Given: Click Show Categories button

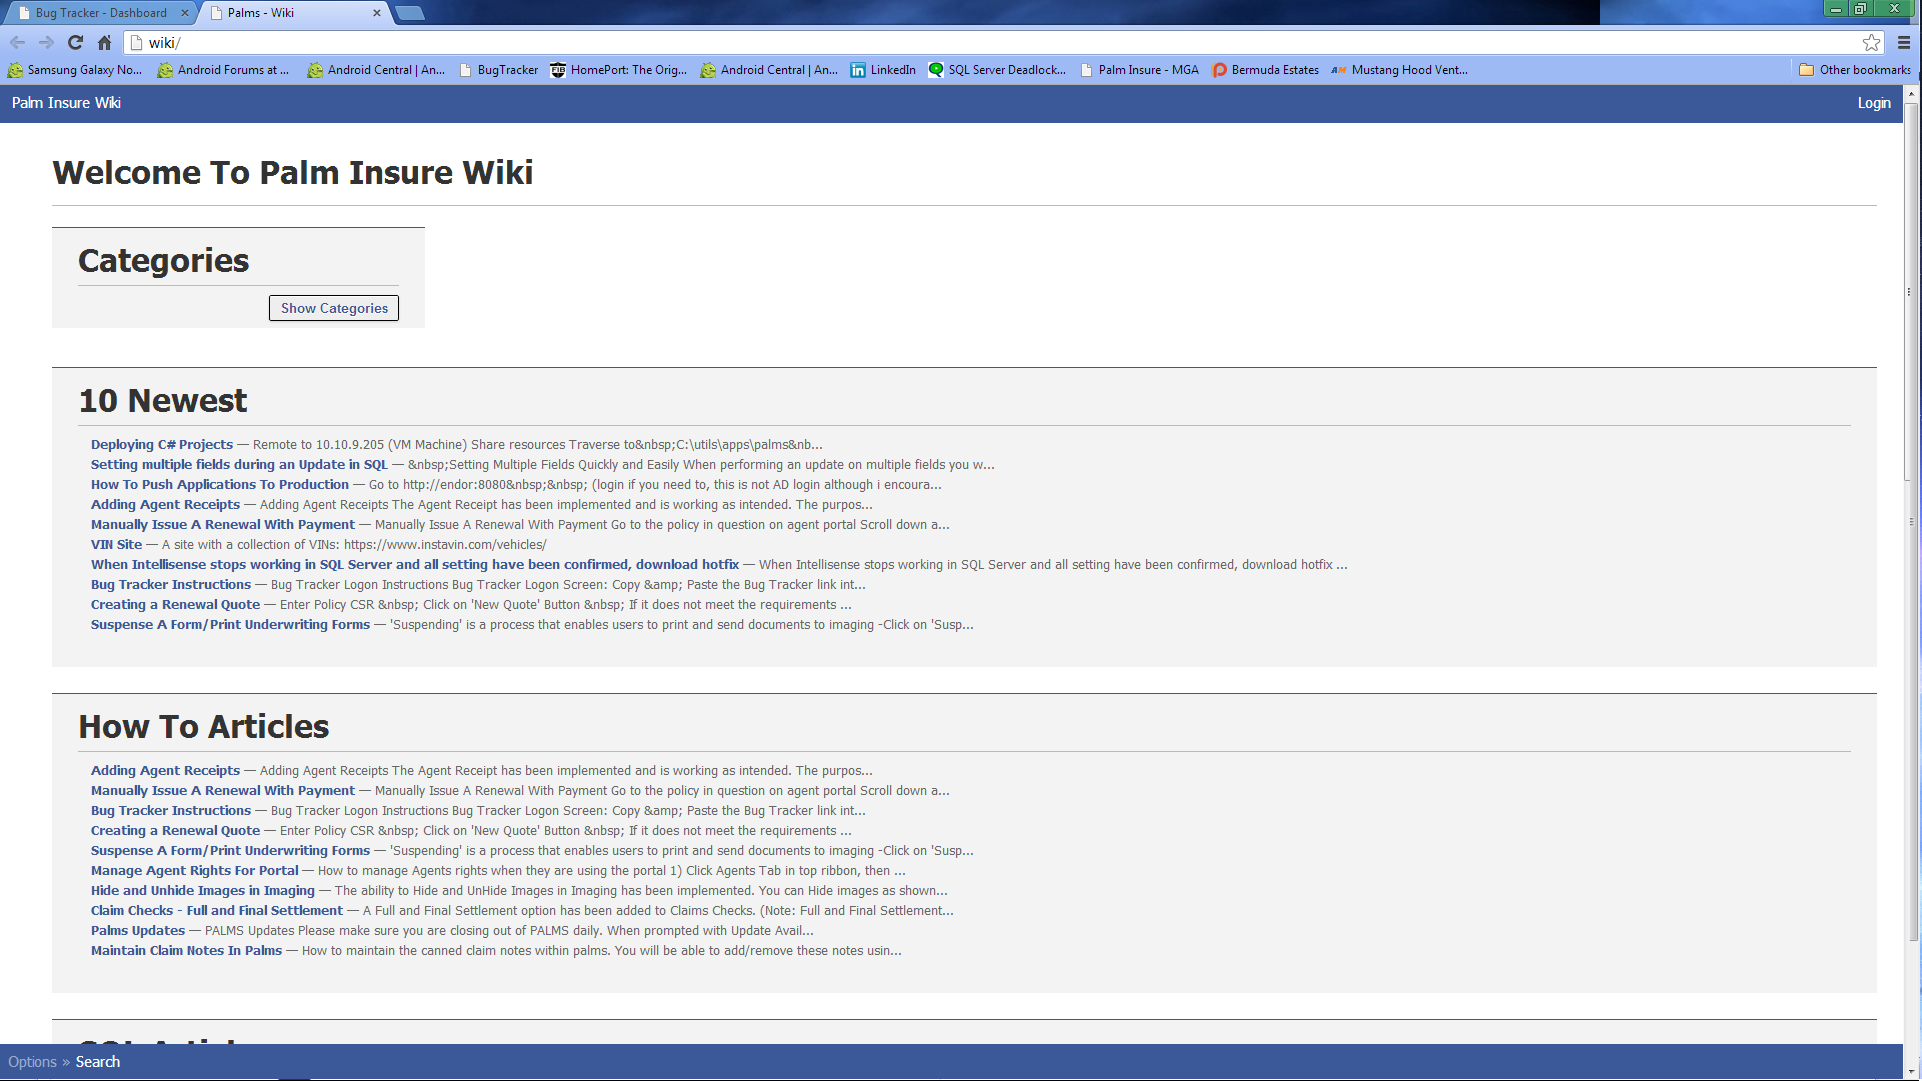Looking at the screenshot, I should point(334,308).
